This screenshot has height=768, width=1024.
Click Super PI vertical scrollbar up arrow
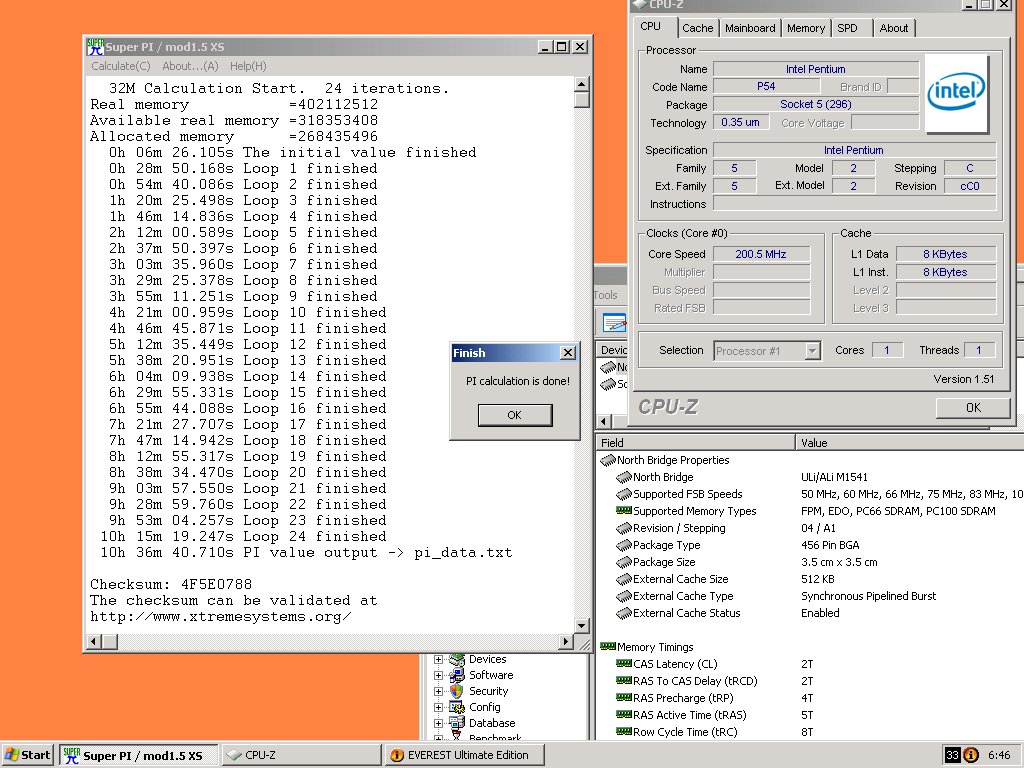581,84
